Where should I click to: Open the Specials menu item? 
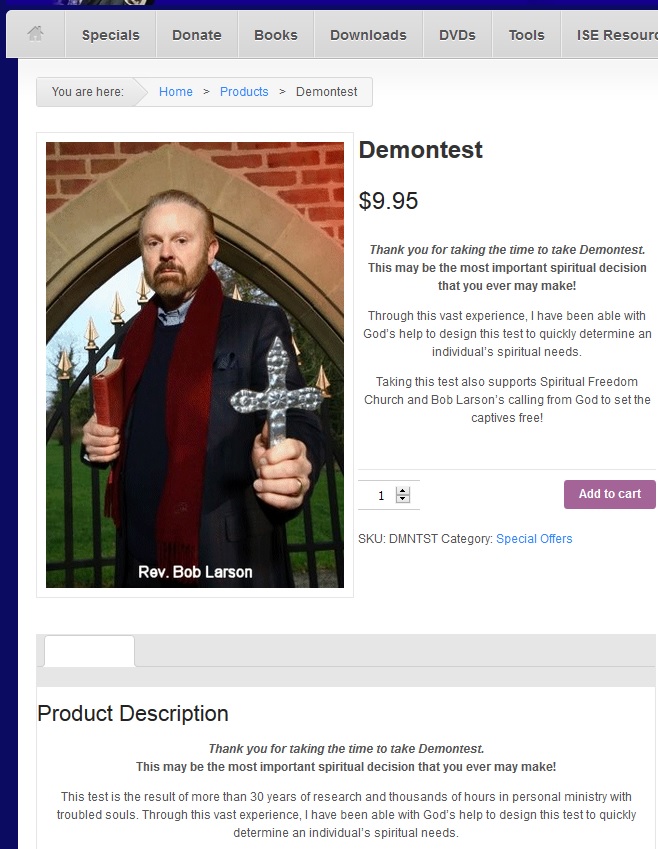(110, 35)
